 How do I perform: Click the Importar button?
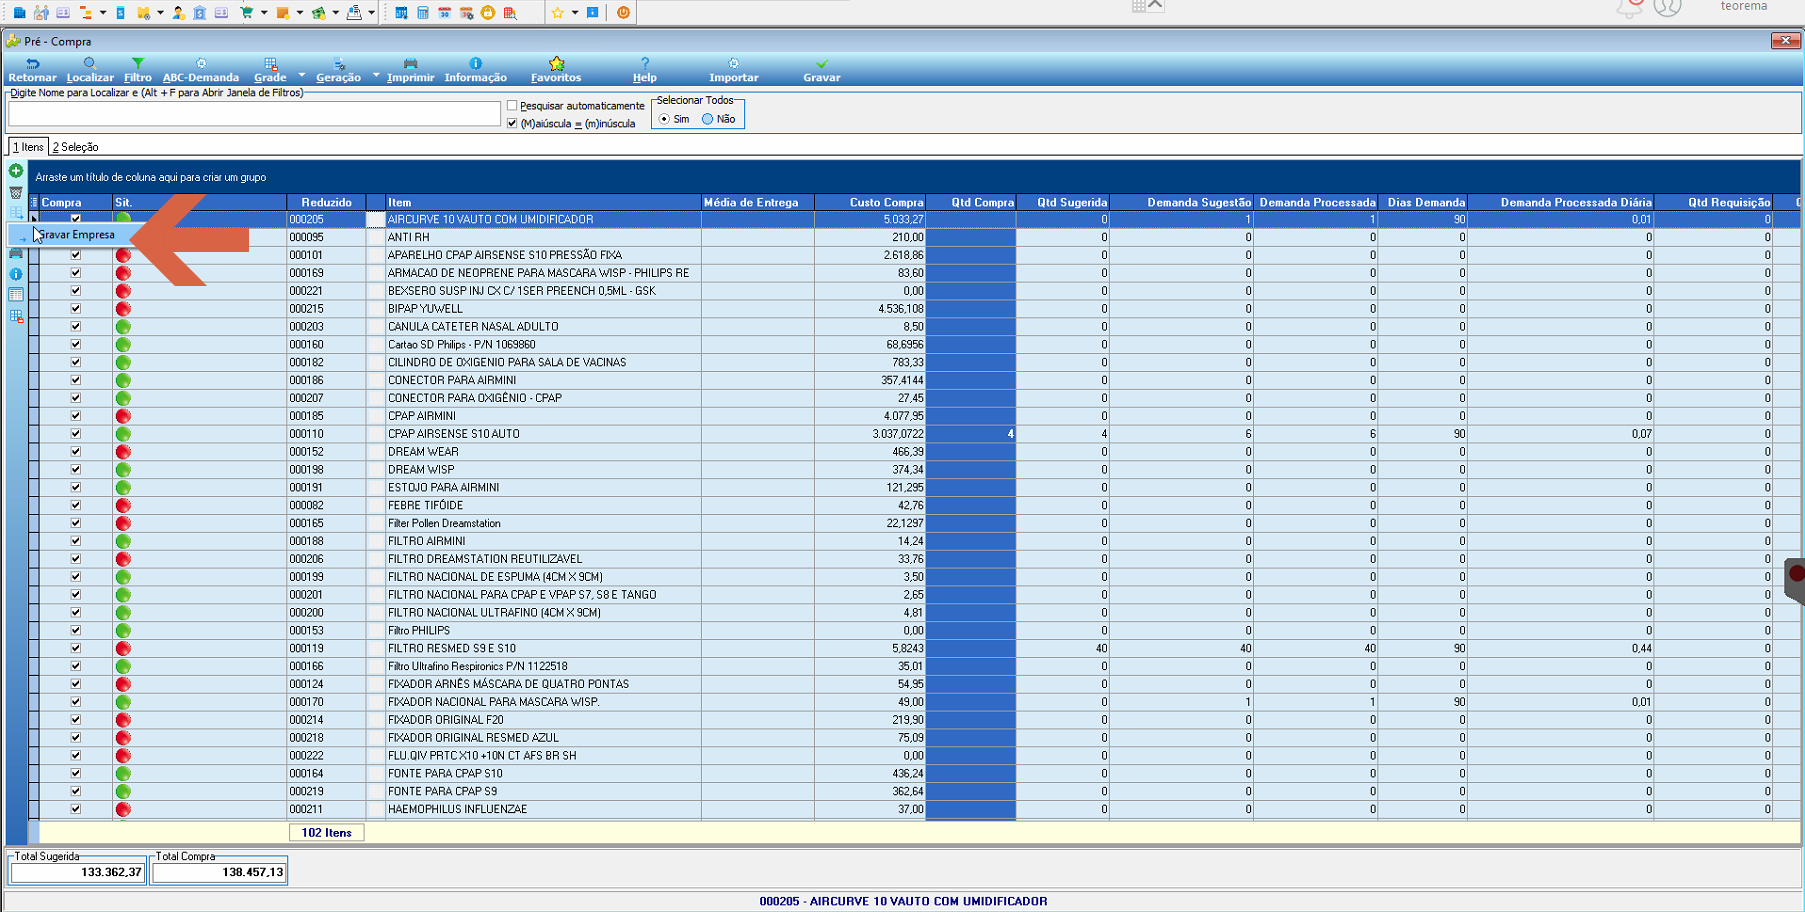pyautogui.click(x=733, y=70)
